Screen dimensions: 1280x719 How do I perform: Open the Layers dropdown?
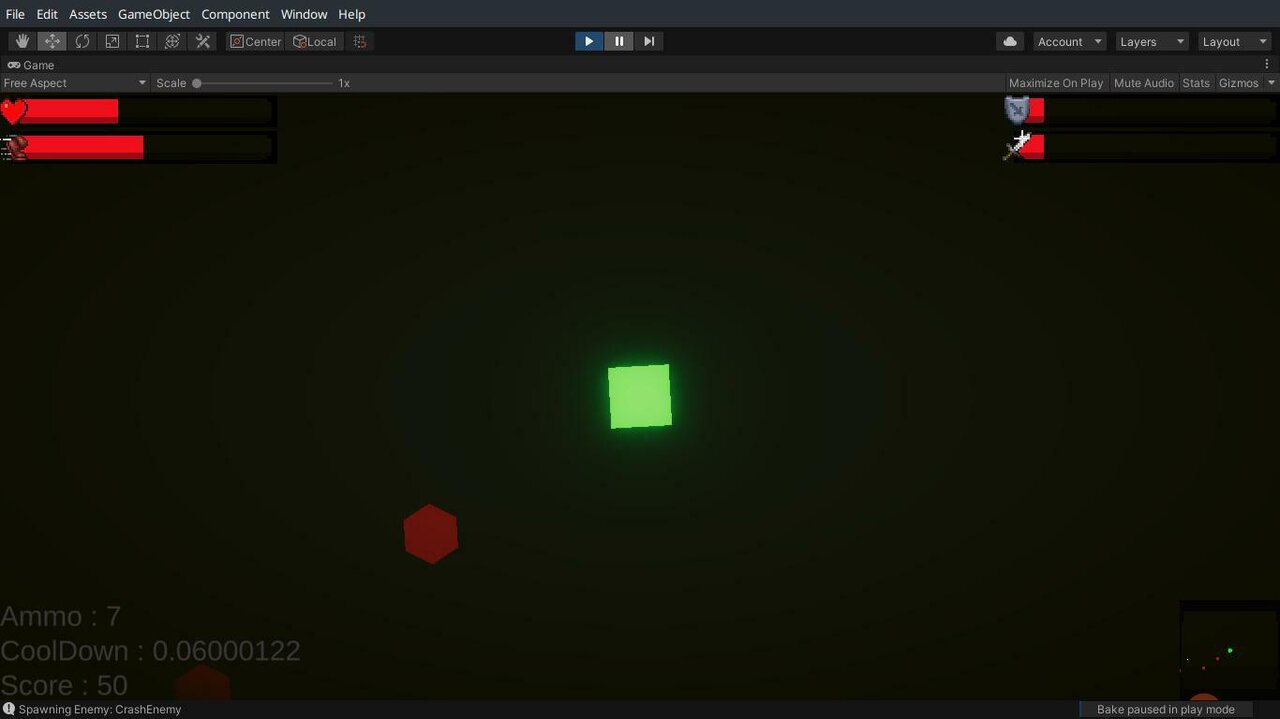coord(1151,41)
